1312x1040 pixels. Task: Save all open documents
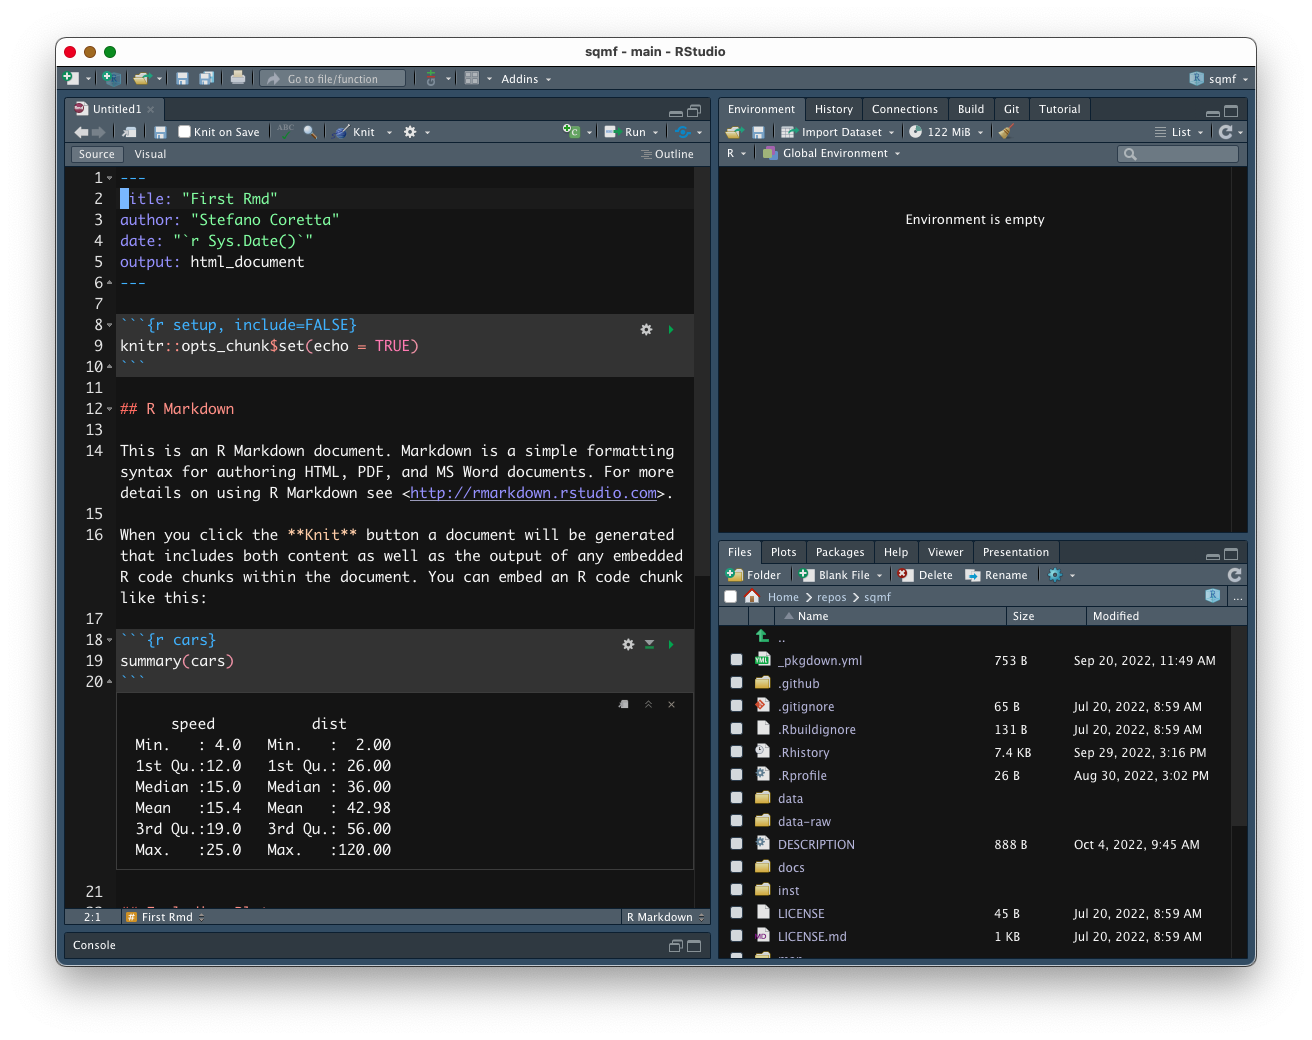pyautogui.click(x=206, y=78)
